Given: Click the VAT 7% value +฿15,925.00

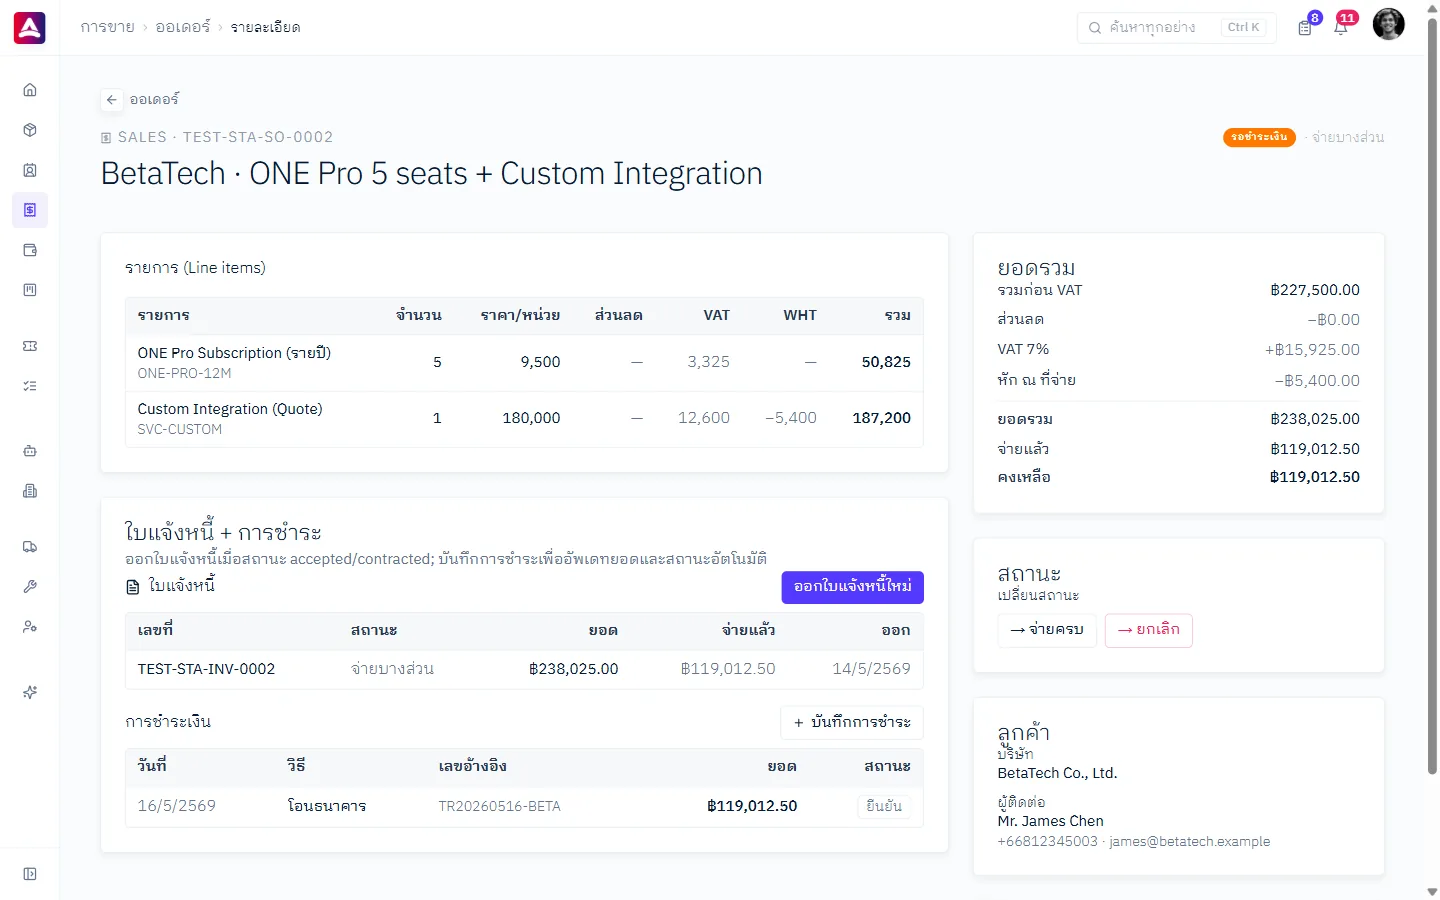Looking at the screenshot, I should point(1312,350).
